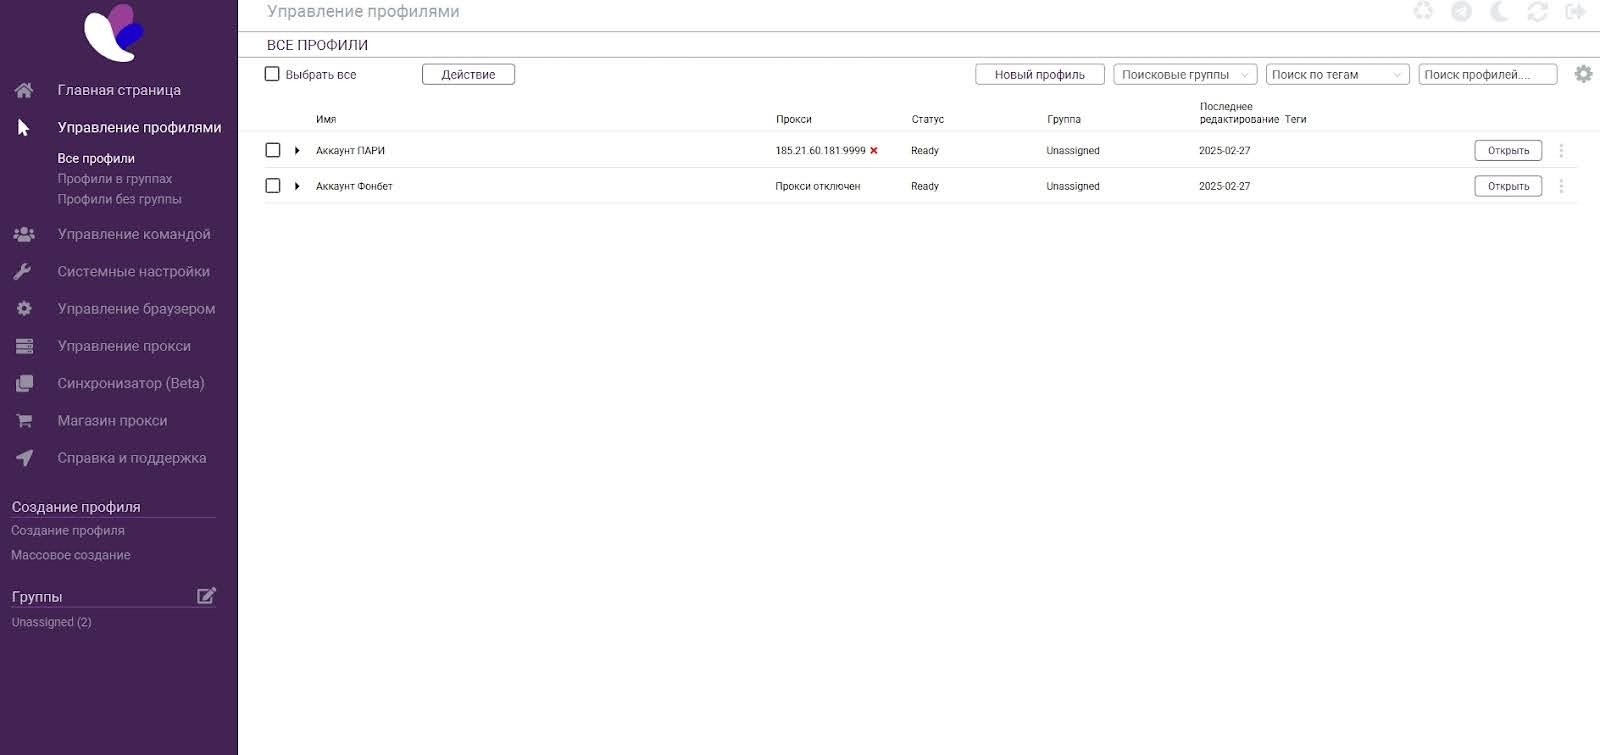Click the server icon beside Управление прокси
The width and height of the screenshot is (1600, 755).
[x=24, y=346]
